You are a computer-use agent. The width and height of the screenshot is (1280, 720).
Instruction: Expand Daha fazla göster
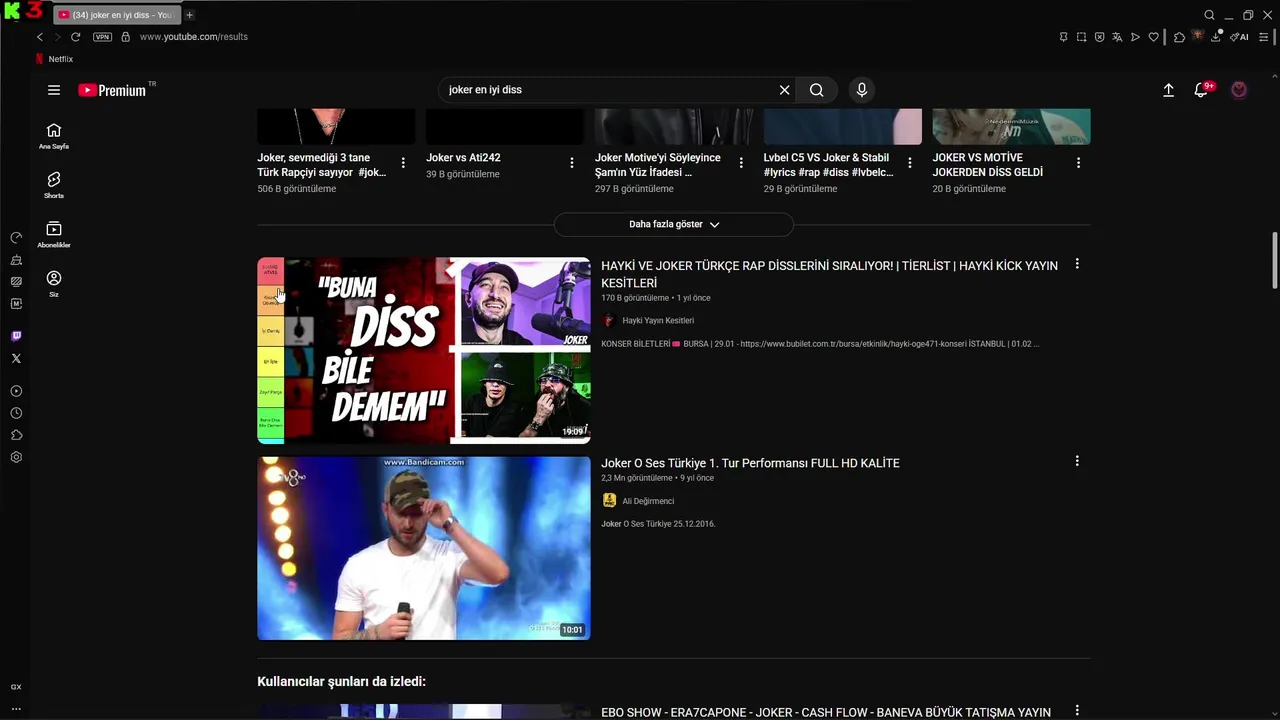674,224
